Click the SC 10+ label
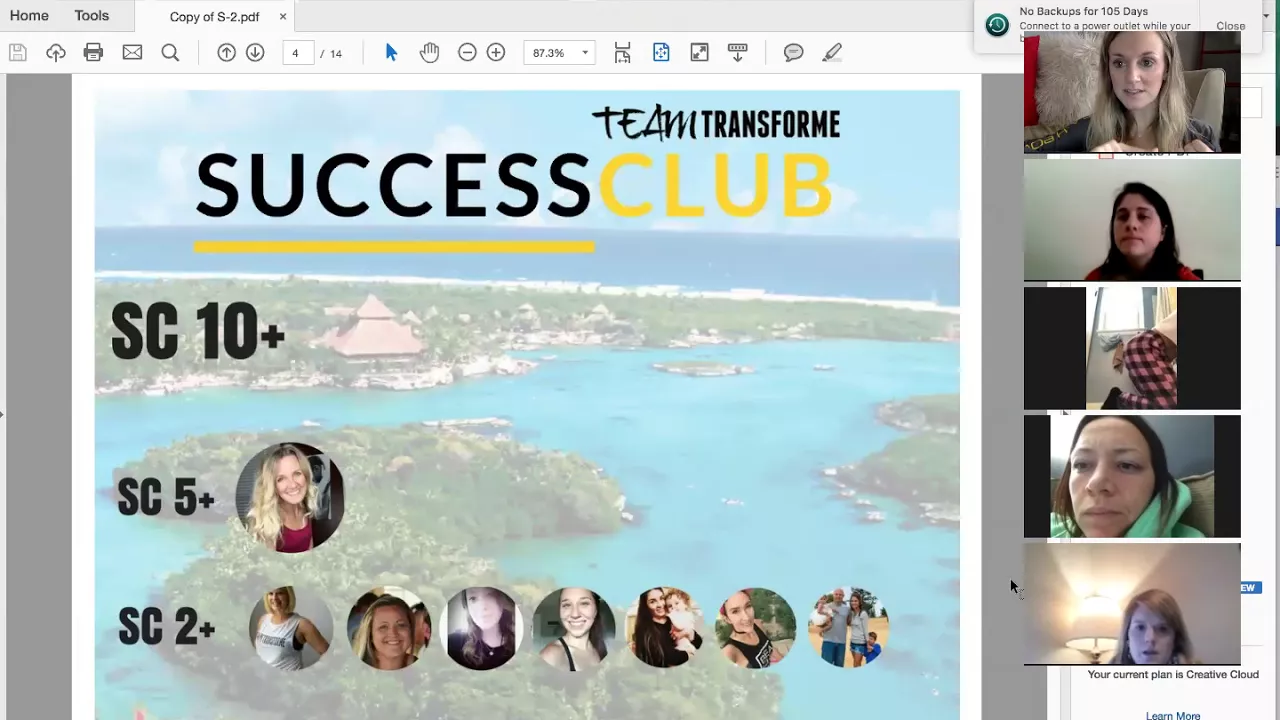1280x720 pixels. click(x=198, y=332)
